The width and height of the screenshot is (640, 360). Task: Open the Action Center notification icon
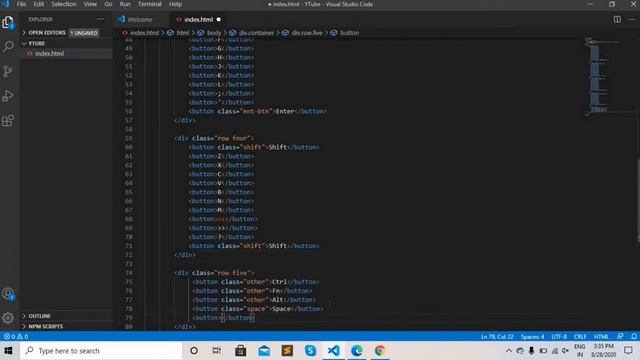(x=628, y=351)
